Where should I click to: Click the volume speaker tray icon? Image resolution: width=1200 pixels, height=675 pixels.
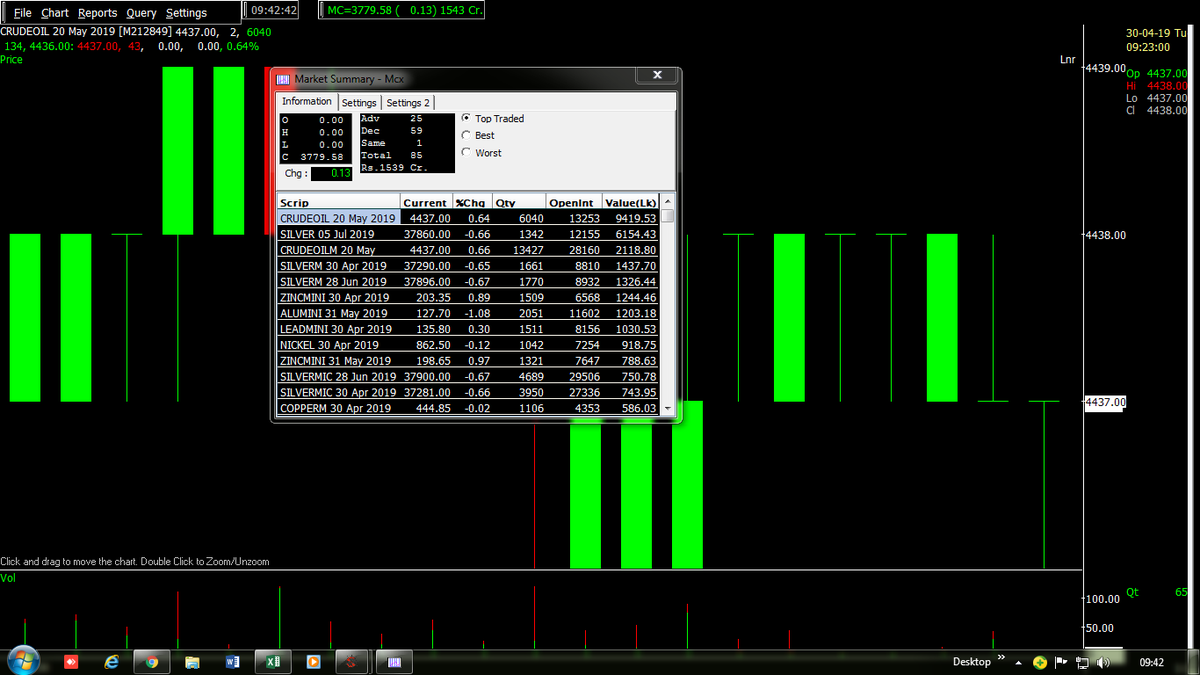(1102, 662)
